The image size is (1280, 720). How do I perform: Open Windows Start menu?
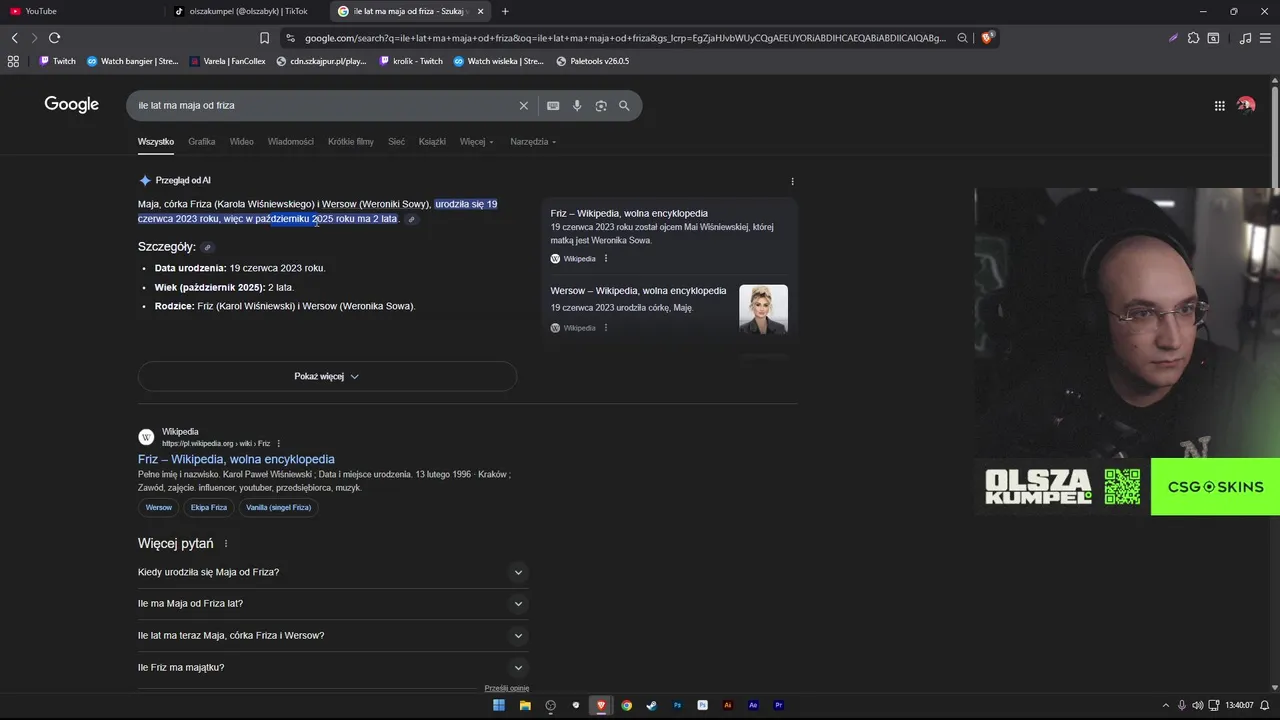[x=499, y=705]
